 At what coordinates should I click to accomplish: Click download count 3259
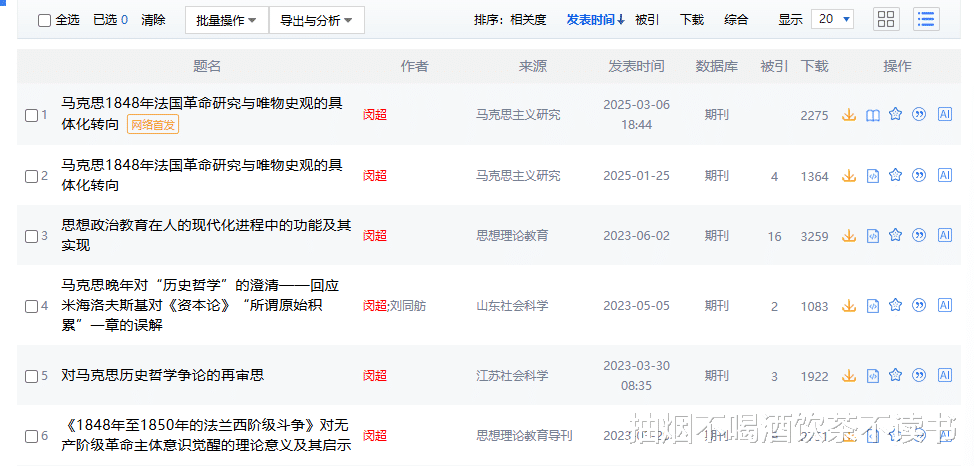point(814,236)
